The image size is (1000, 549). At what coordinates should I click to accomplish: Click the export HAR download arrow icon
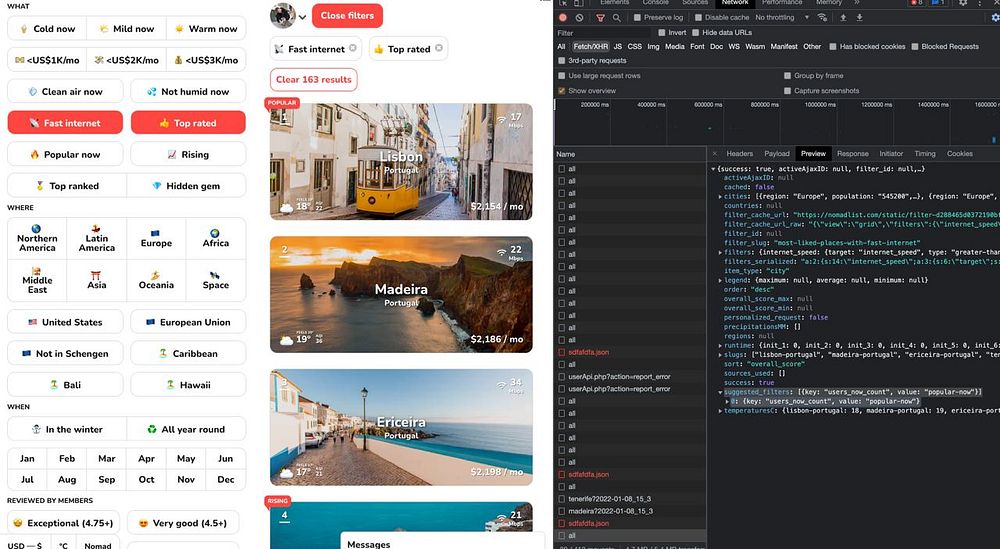(858, 18)
